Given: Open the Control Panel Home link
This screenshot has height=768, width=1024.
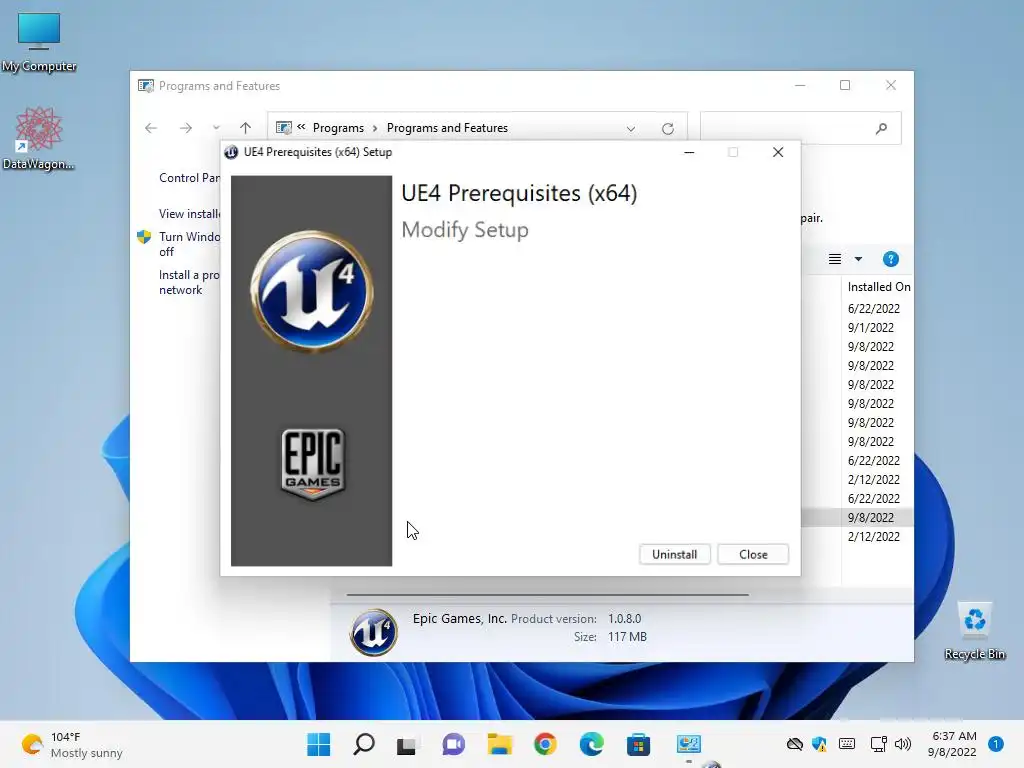Looking at the screenshot, I should coord(189,178).
